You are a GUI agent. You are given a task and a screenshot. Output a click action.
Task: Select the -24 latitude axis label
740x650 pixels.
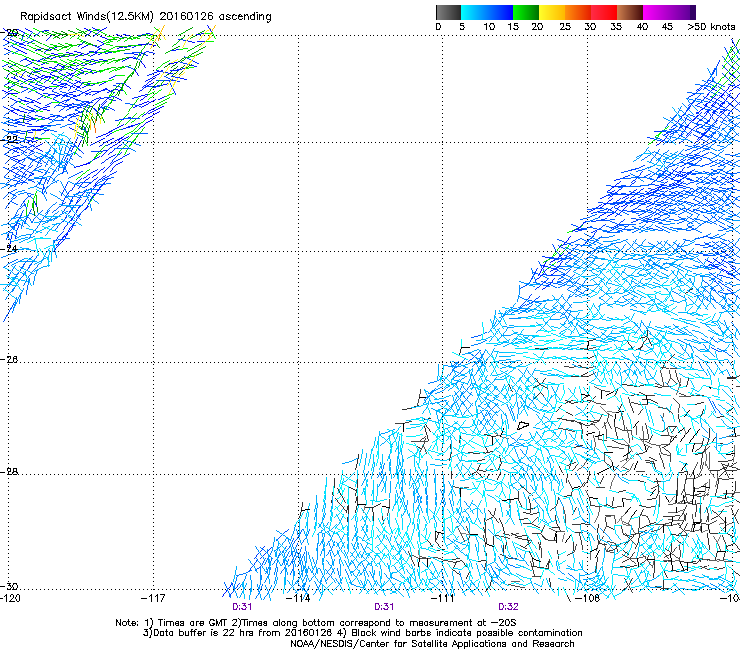[9, 248]
